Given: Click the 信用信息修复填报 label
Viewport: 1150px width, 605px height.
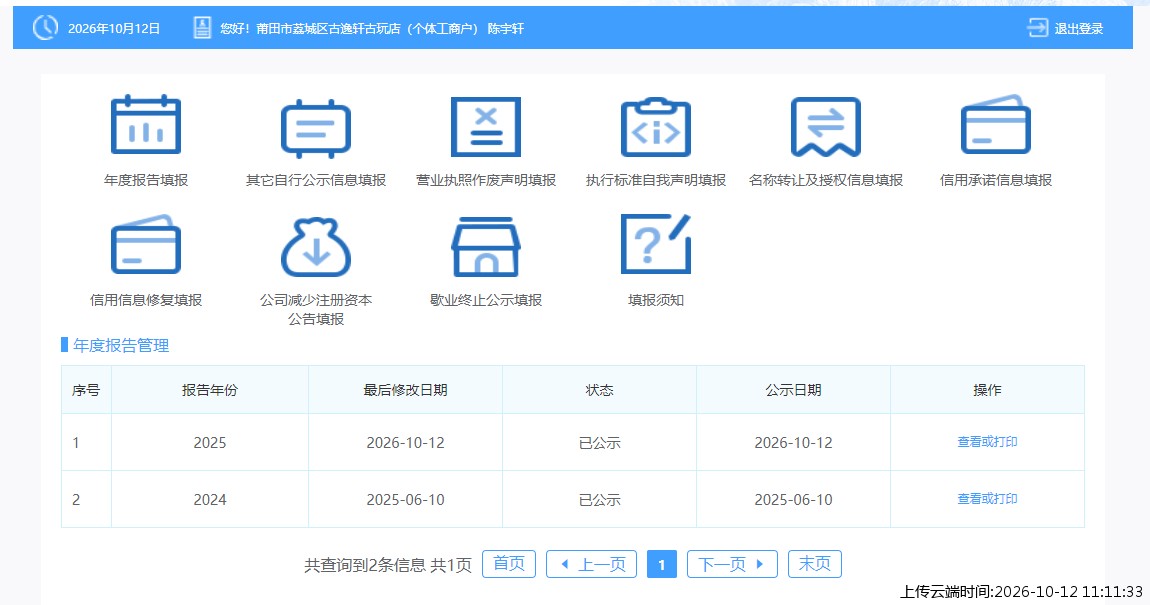Looking at the screenshot, I should pyautogui.click(x=146, y=300).
